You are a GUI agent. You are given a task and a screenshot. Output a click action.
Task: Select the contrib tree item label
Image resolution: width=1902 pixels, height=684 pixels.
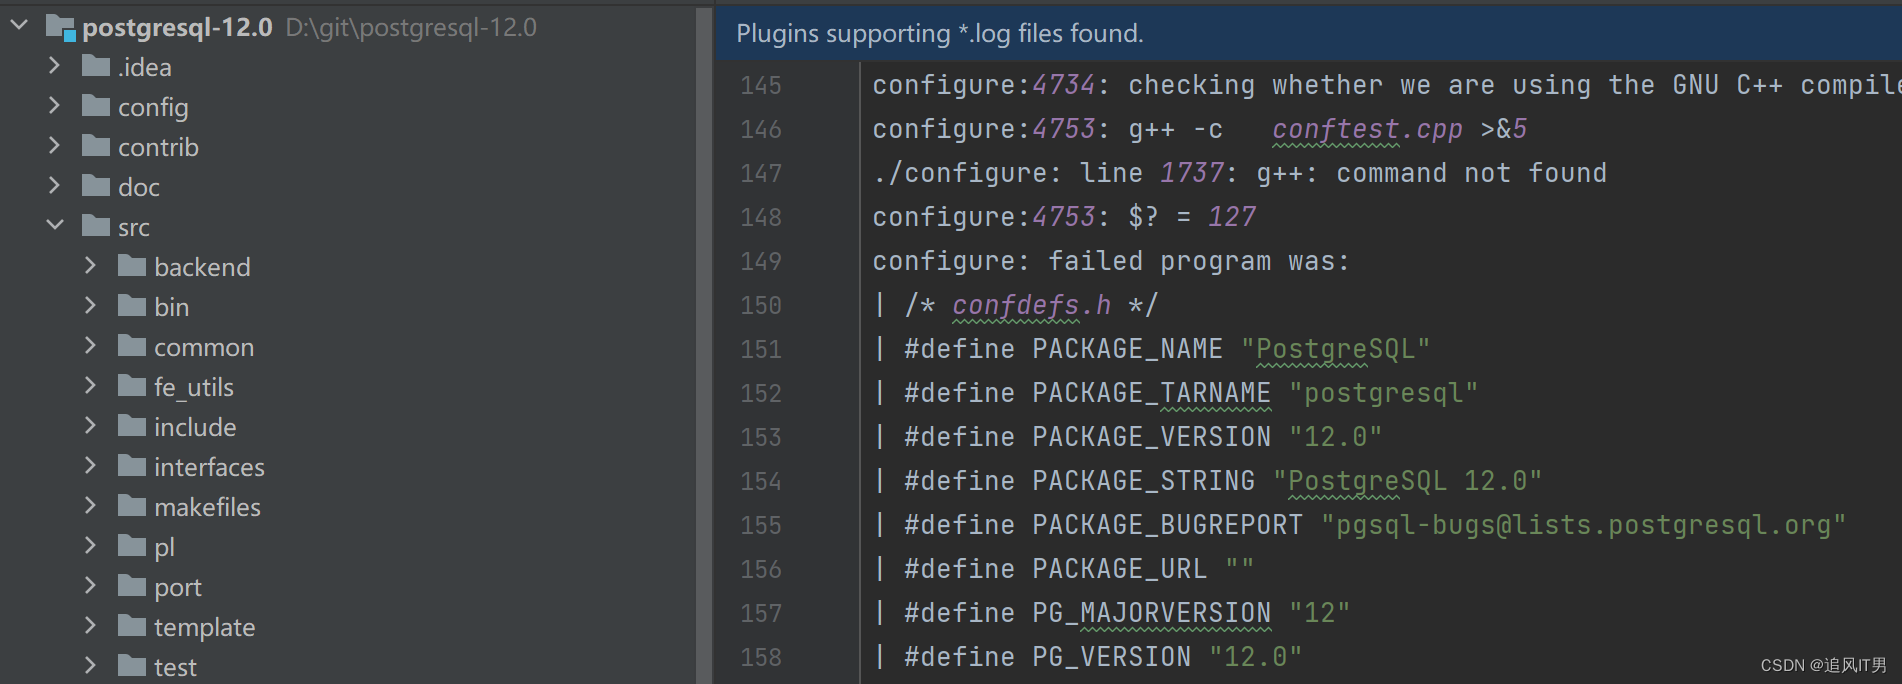[x=158, y=147]
